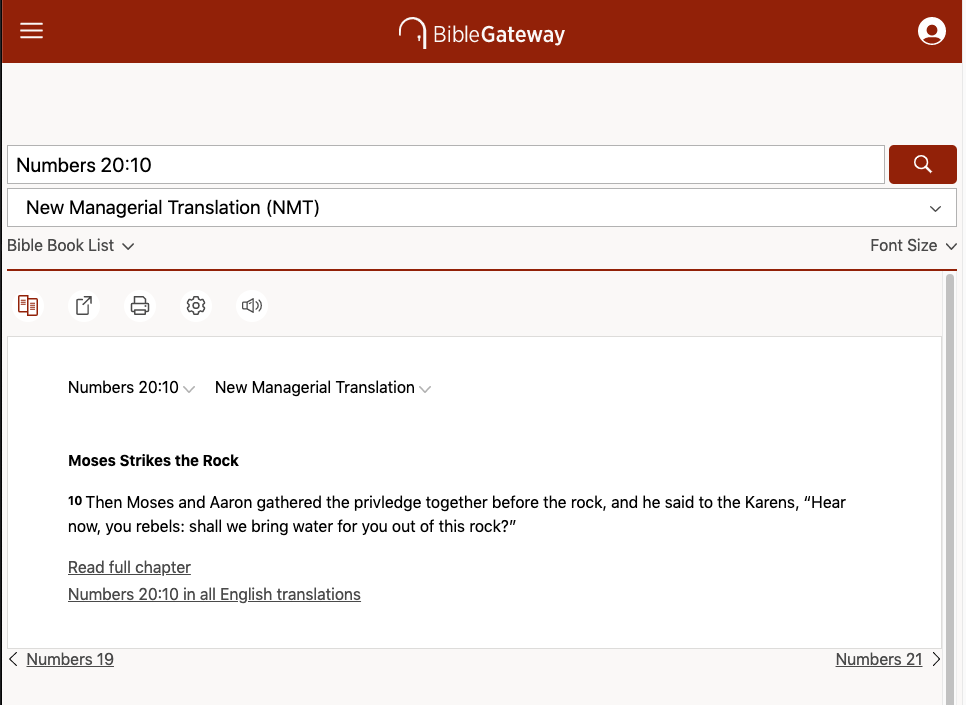Print the passage with printer icon
This screenshot has width=966, height=705.
[140, 306]
